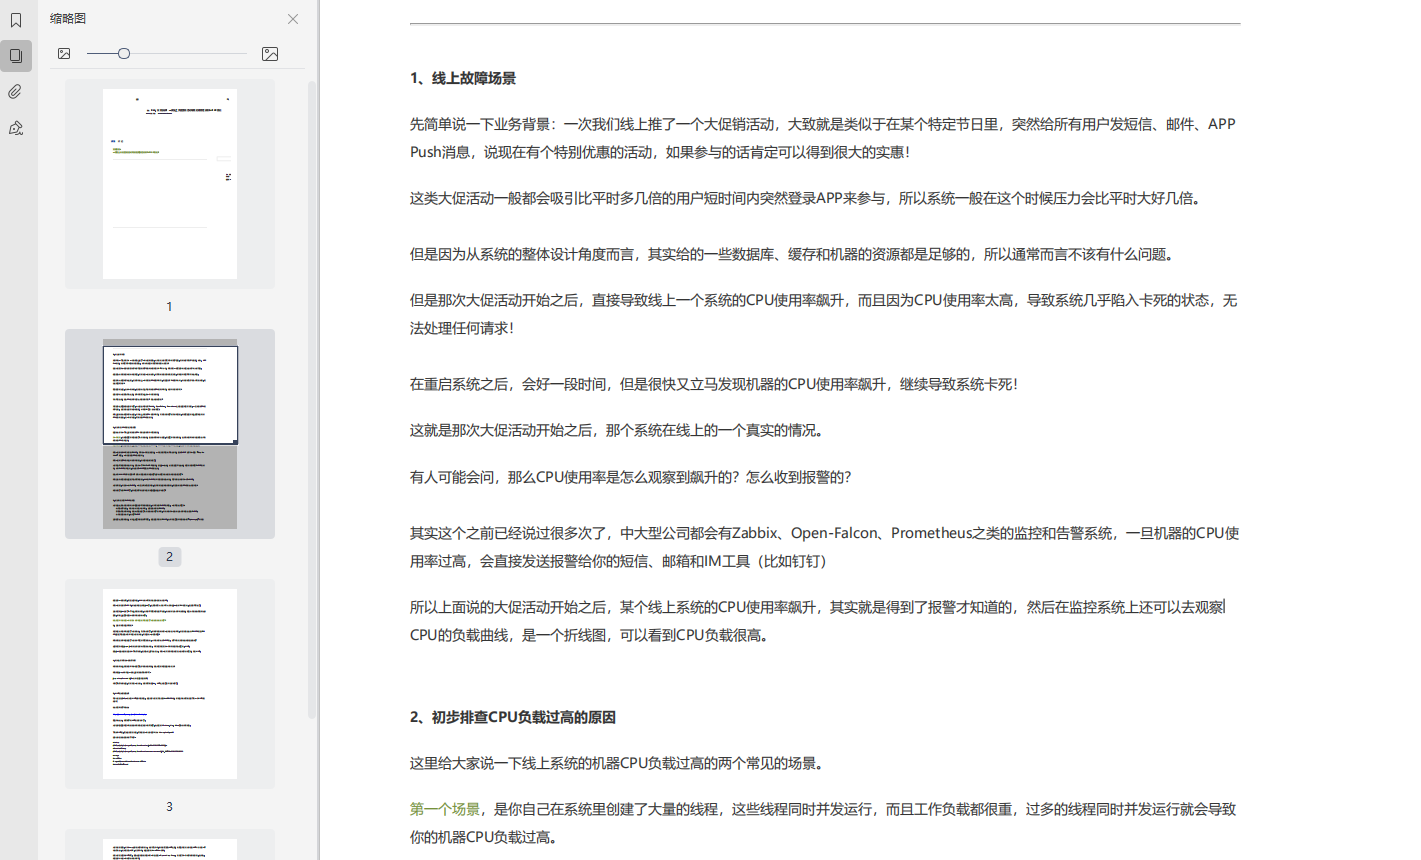This screenshot has width=1421, height=860.
Task: Click the small image shrink-thumbnails icon
Action: [64, 54]
